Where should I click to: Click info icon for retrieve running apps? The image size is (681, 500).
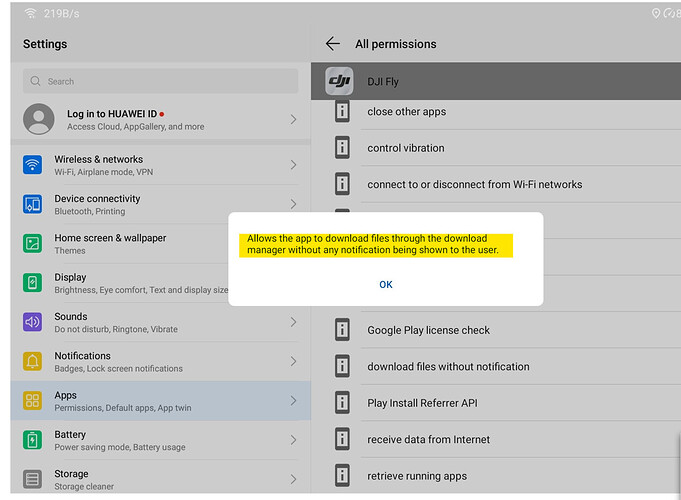coord(342,476)
